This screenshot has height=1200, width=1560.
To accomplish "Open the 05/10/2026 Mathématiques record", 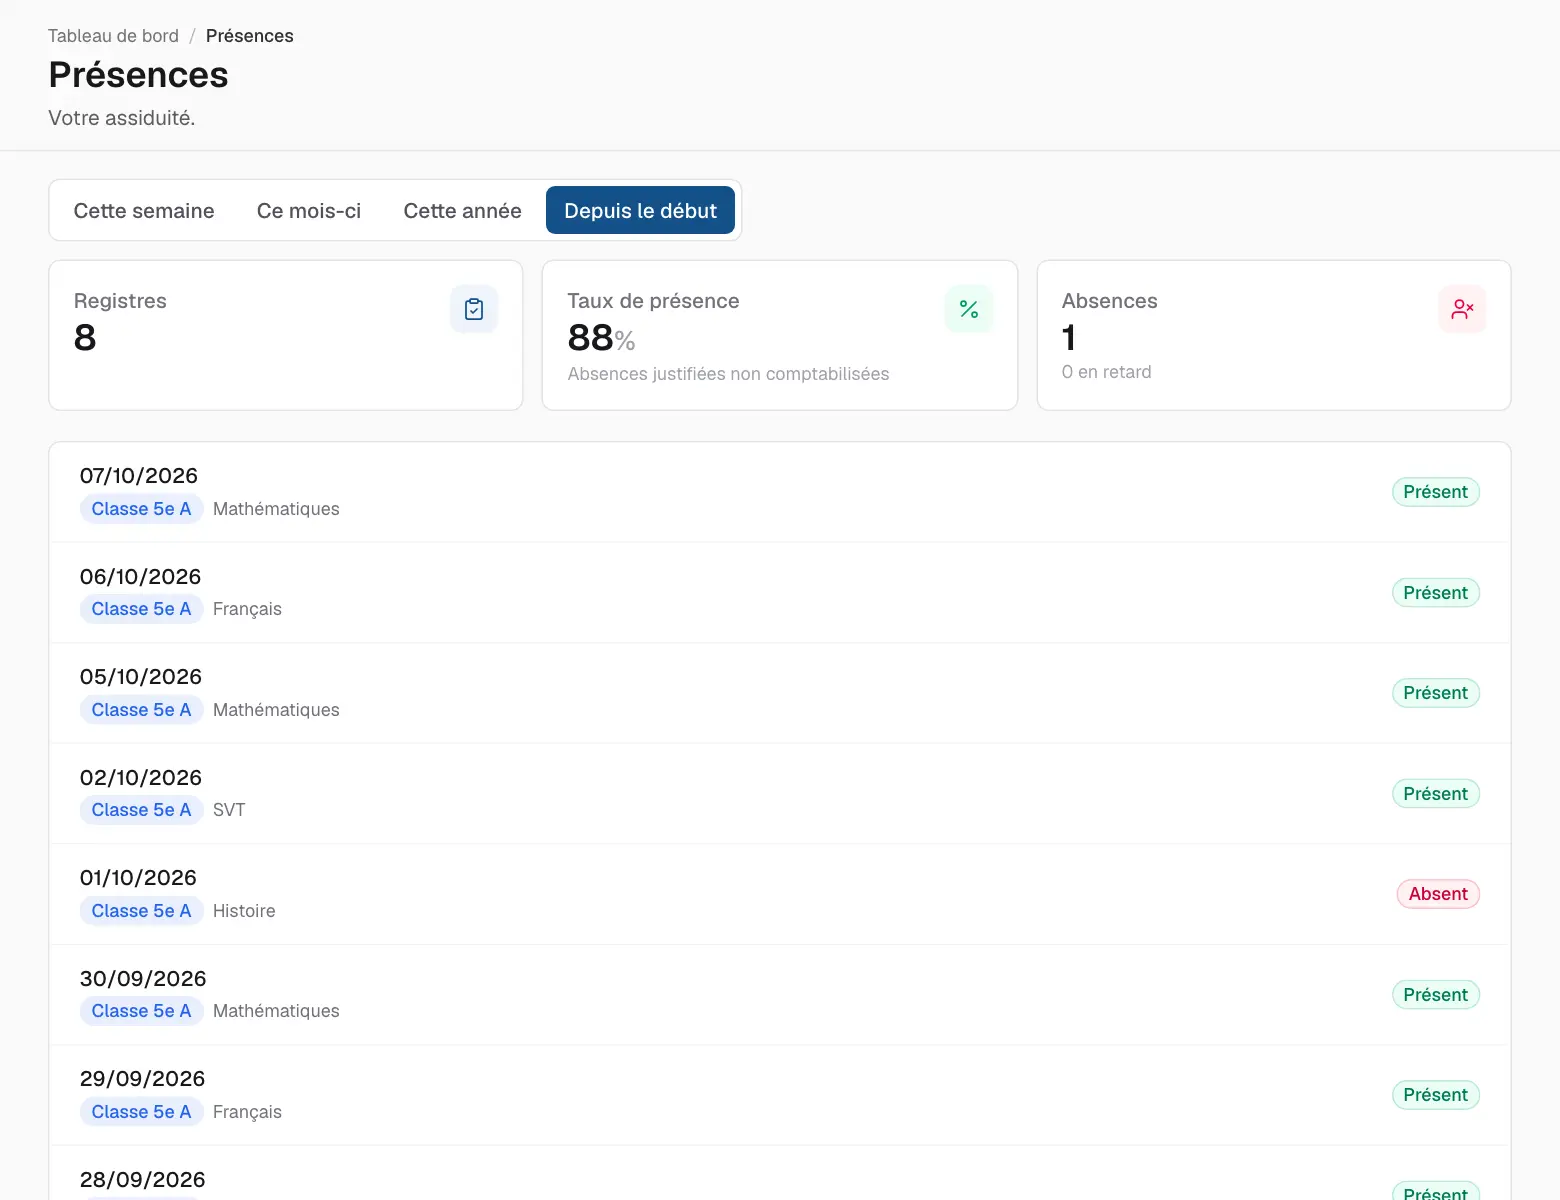I will 780,693.
